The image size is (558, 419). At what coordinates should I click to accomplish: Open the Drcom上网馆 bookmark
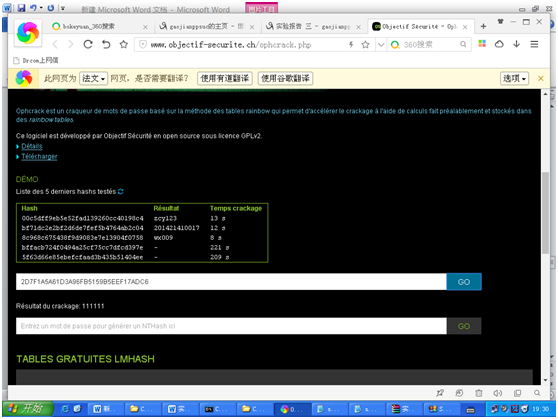coord(36,60)
